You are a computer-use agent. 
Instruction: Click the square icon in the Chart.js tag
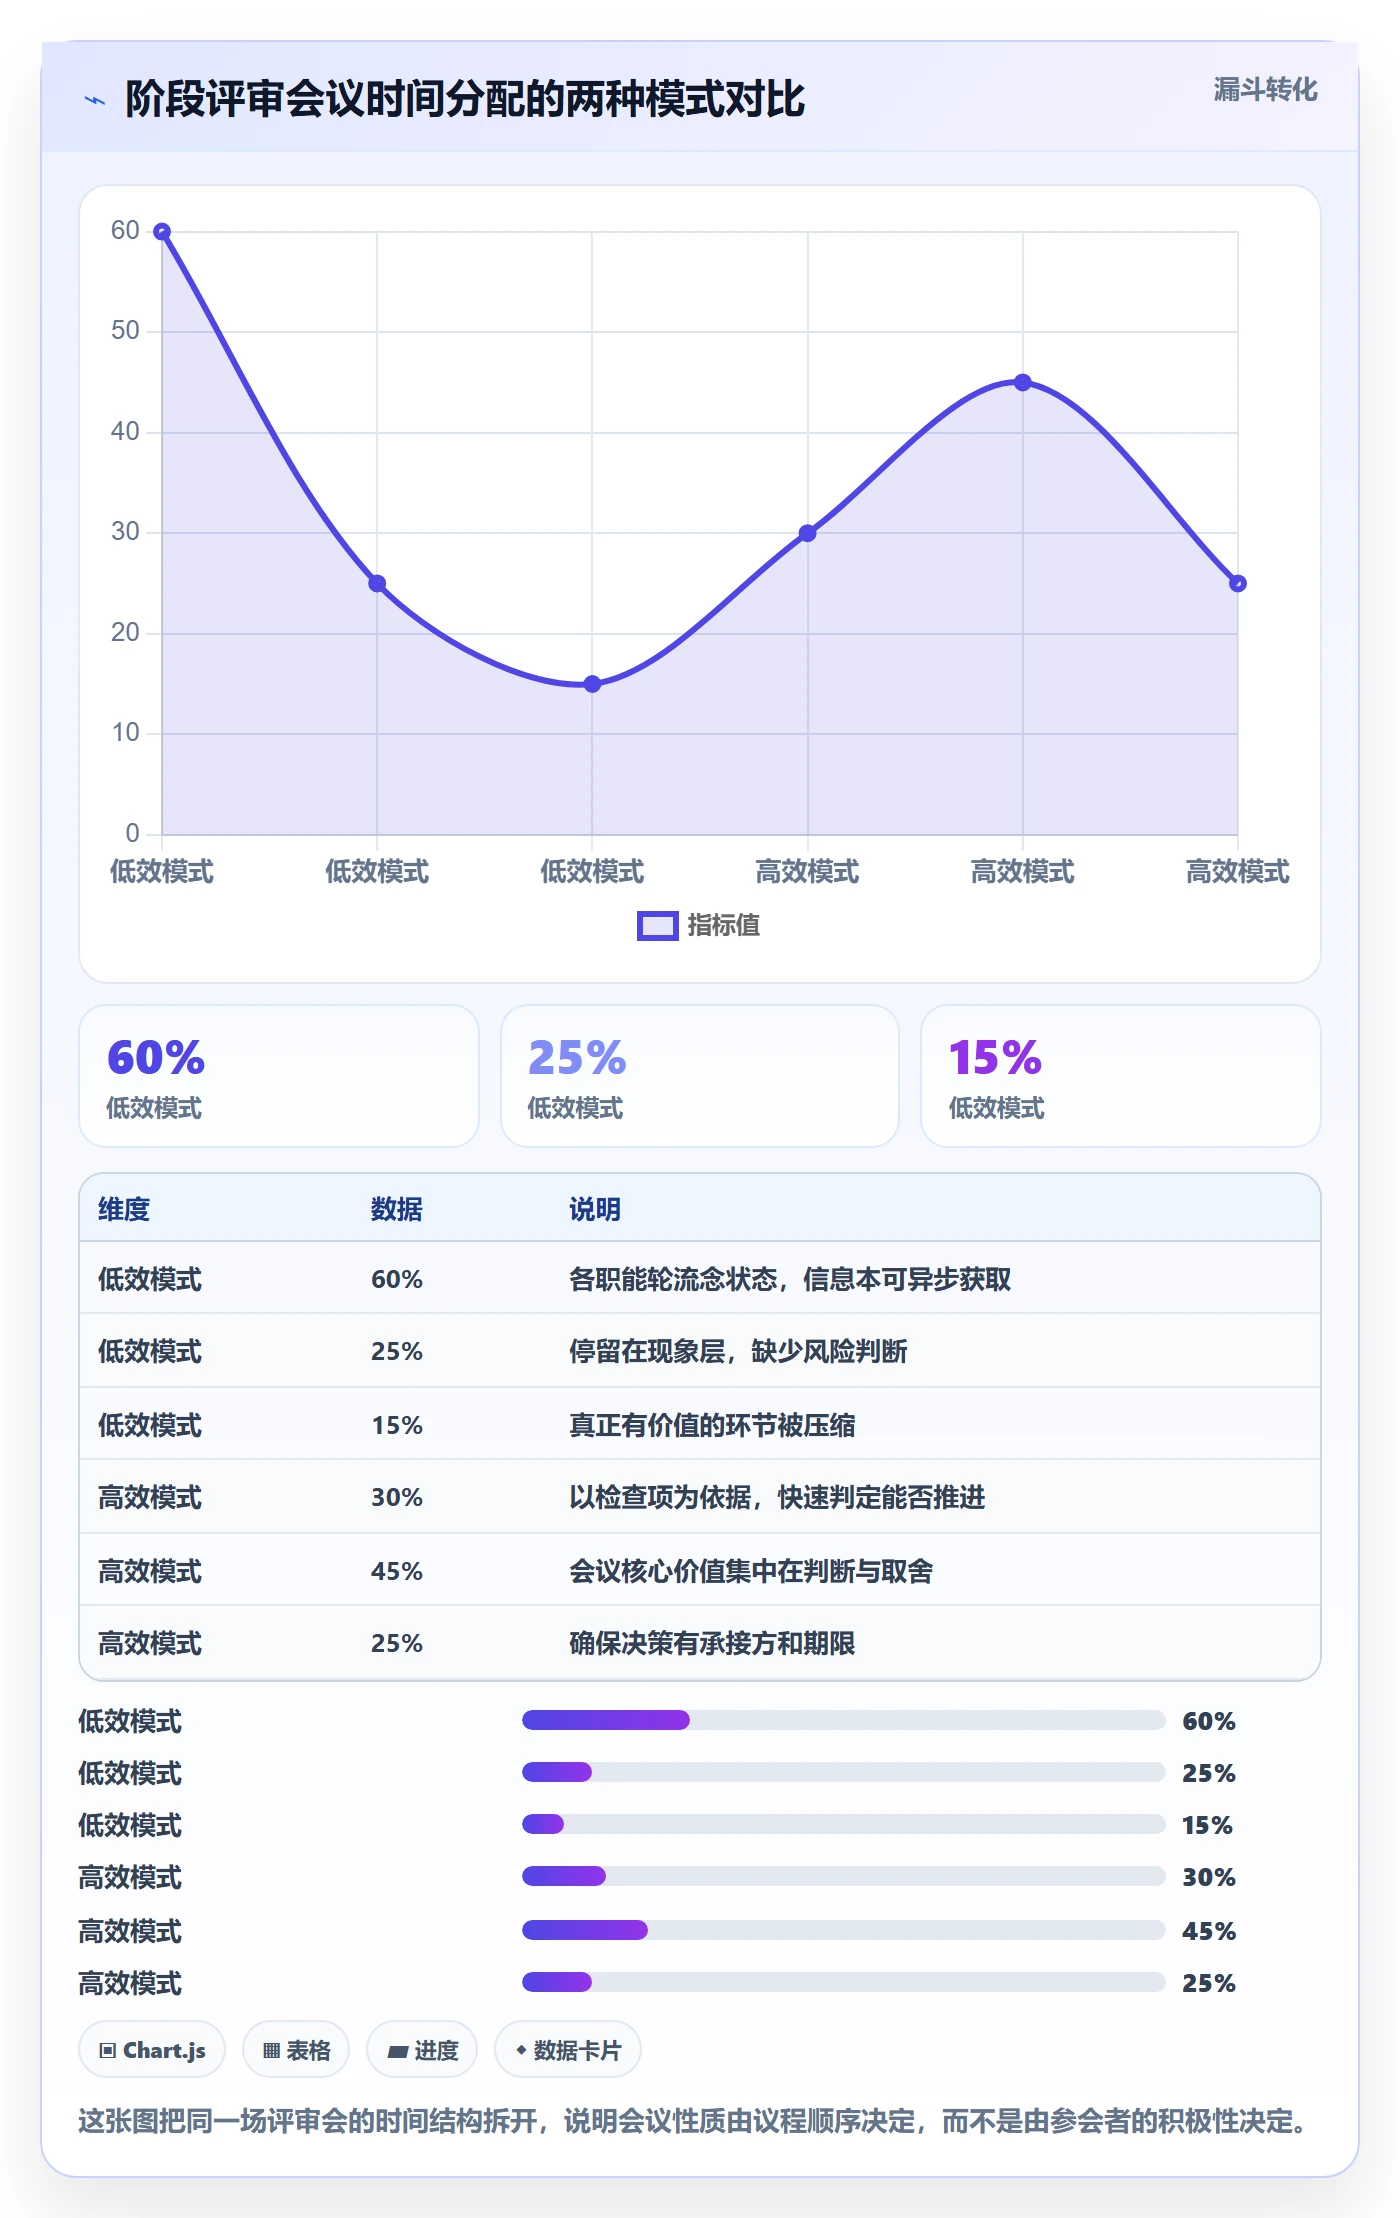108,2051
